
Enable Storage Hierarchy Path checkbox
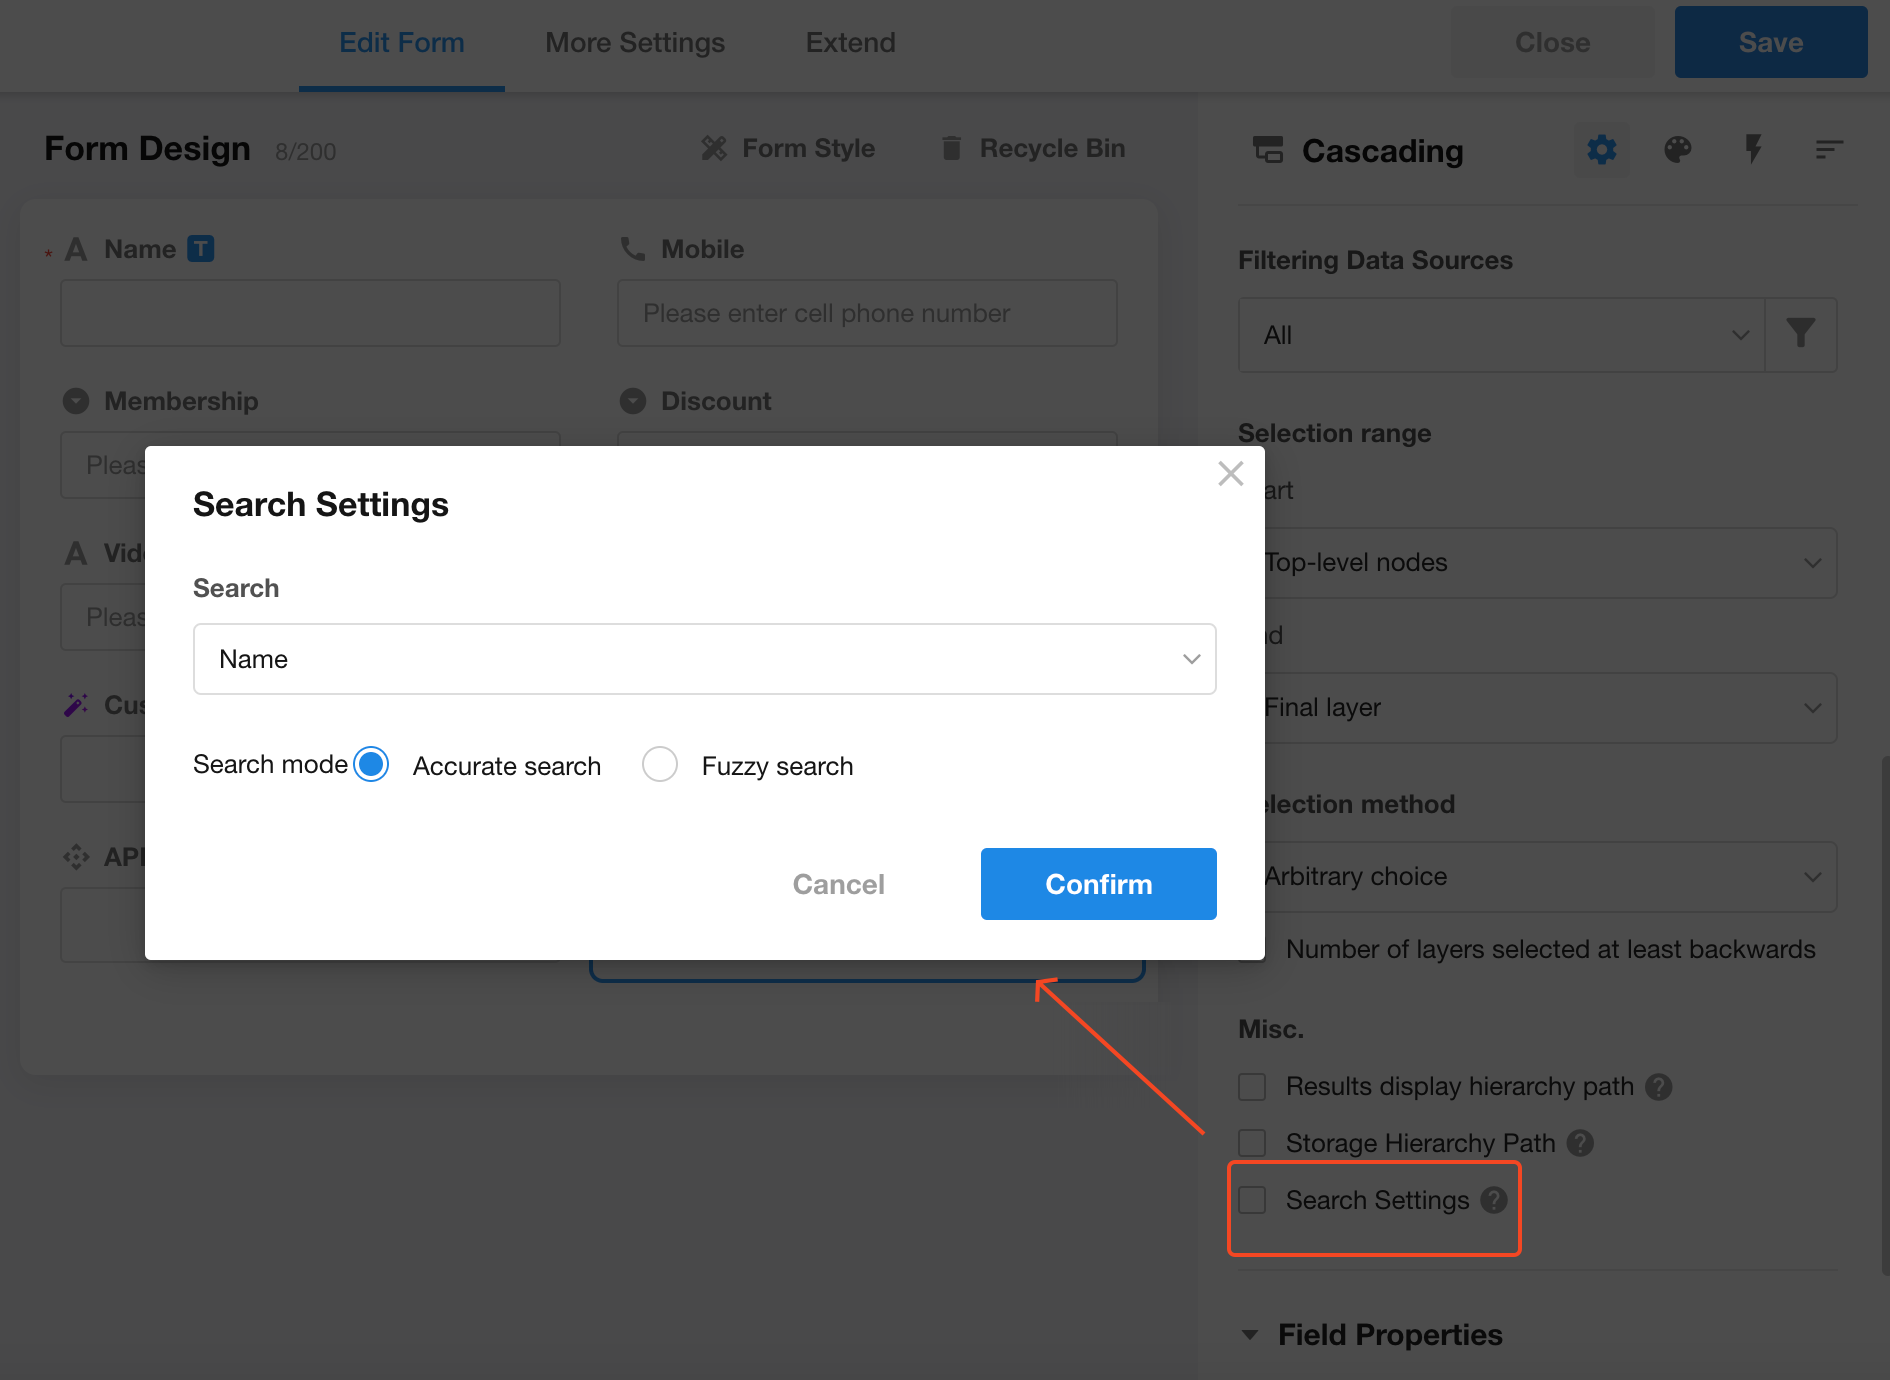coord(1252,1143)
